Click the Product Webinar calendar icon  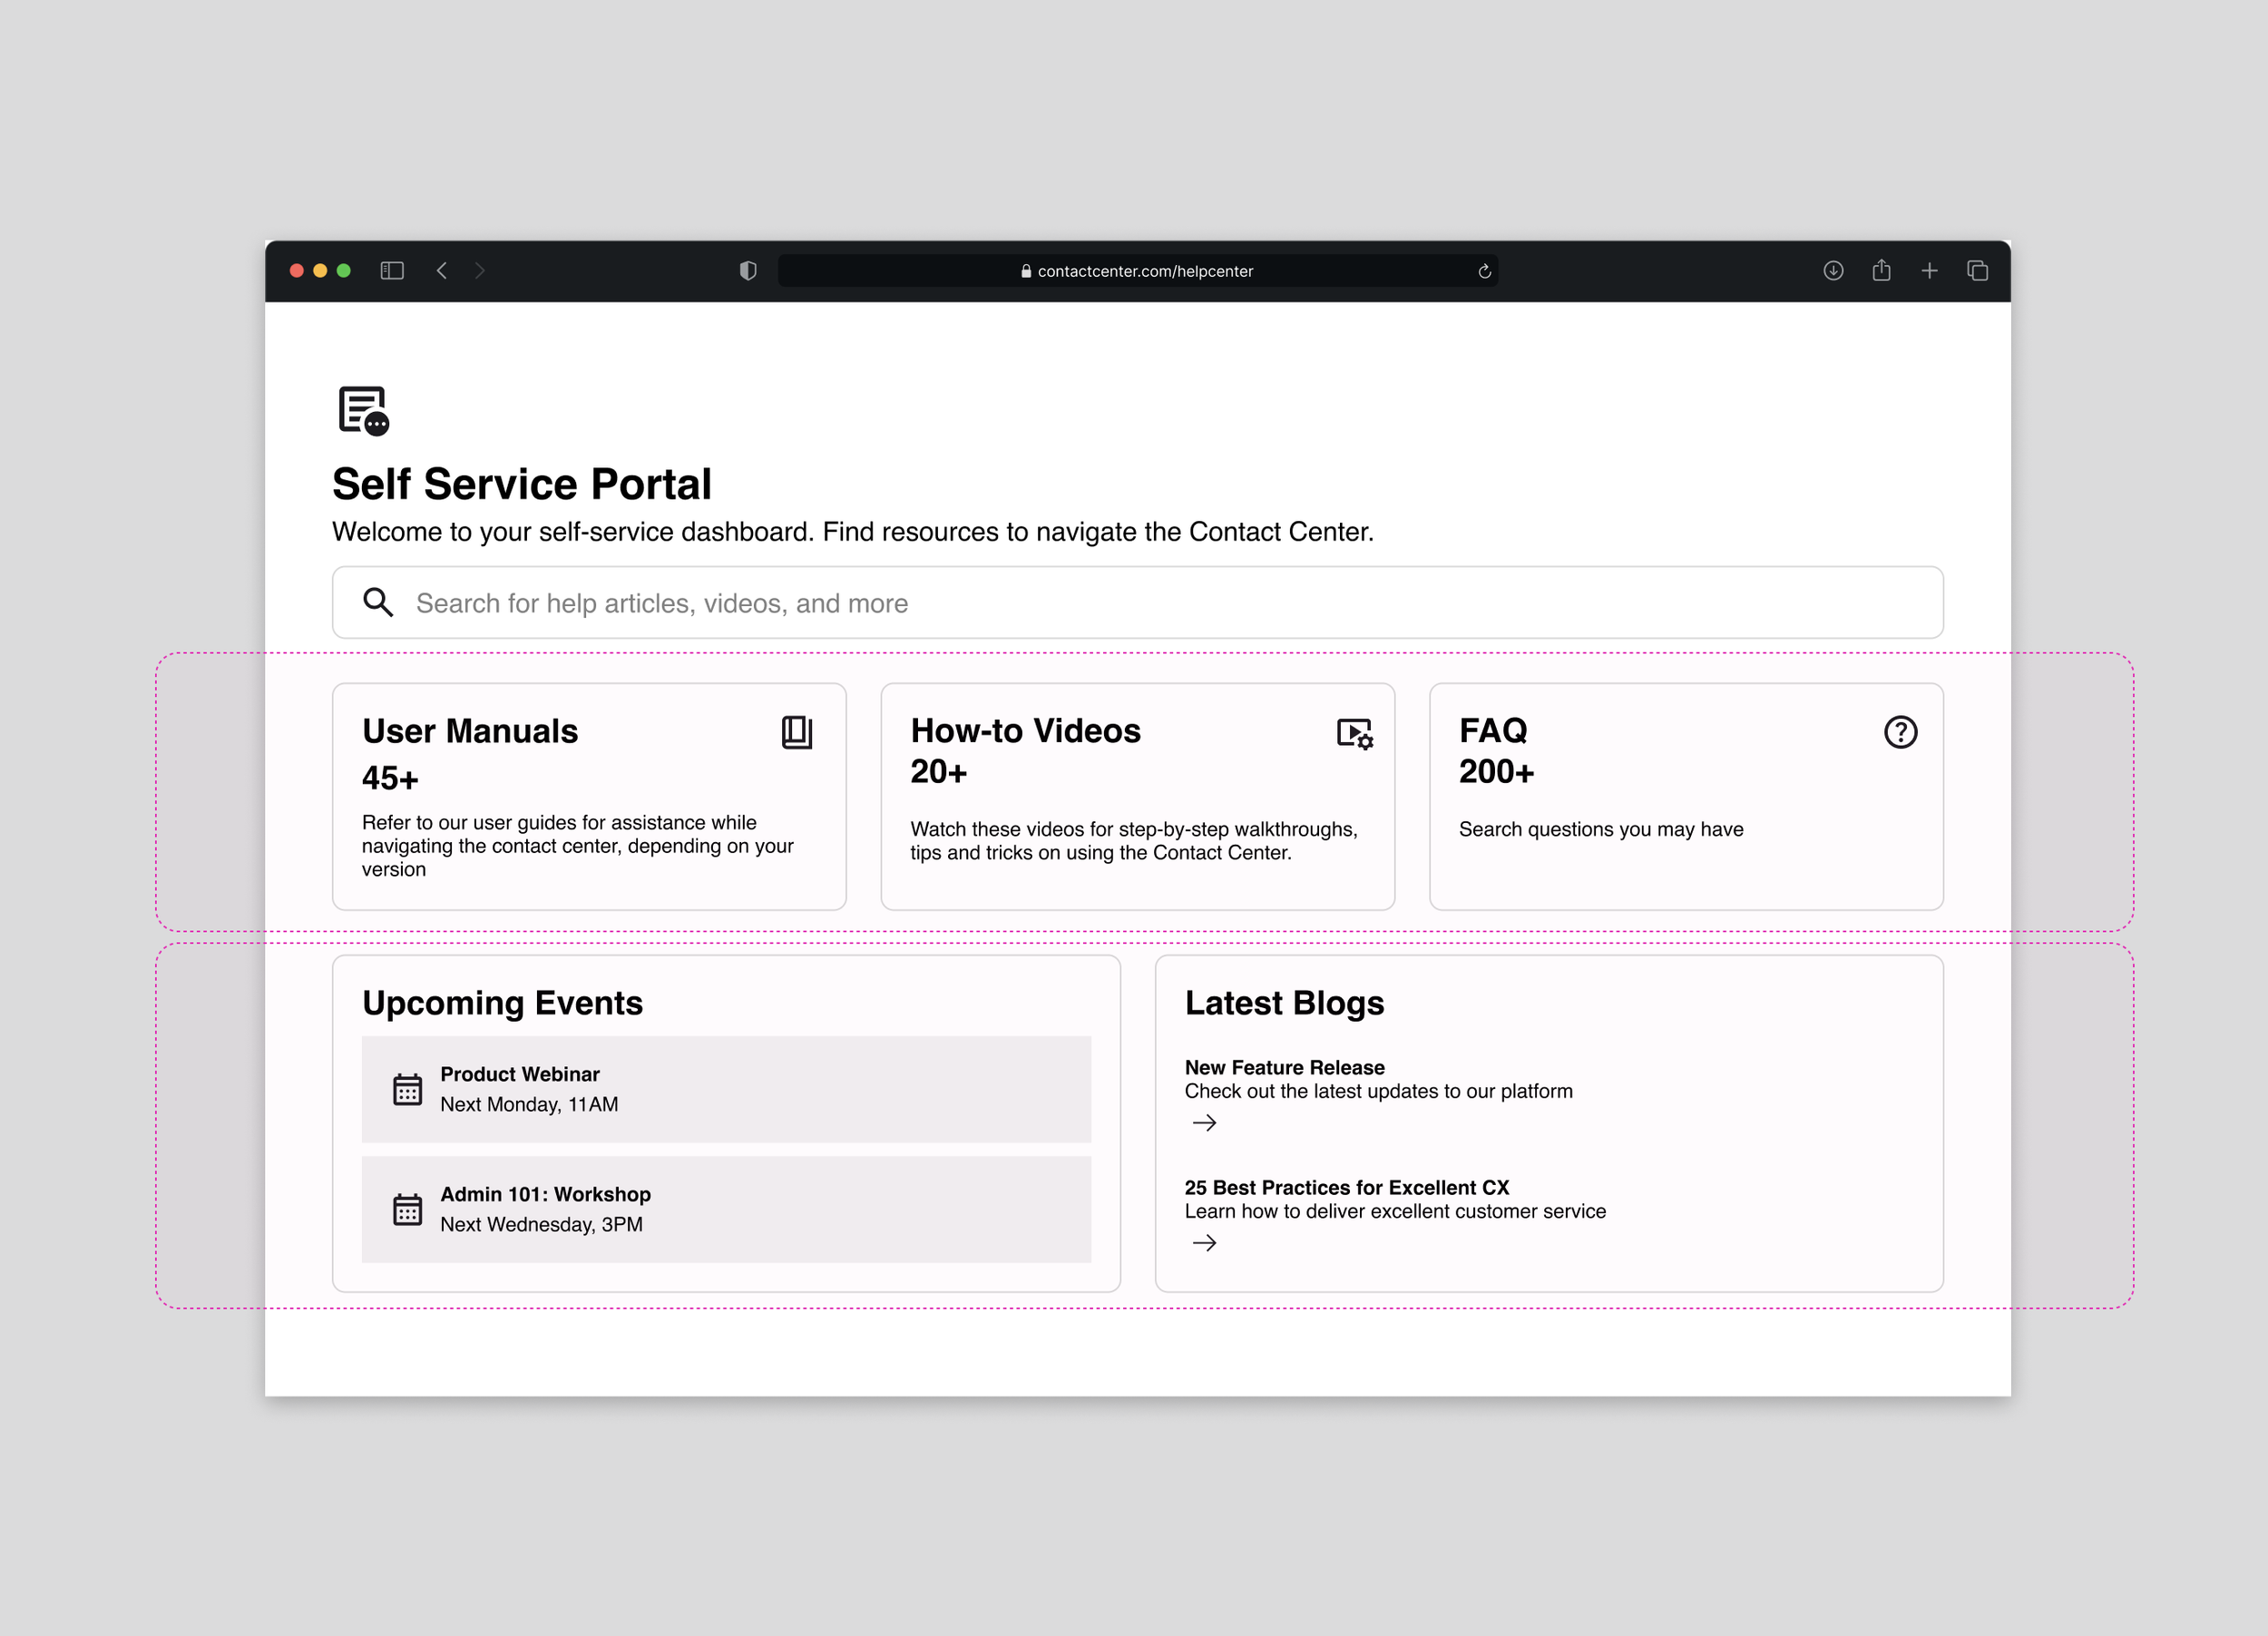pos(407,1089)
